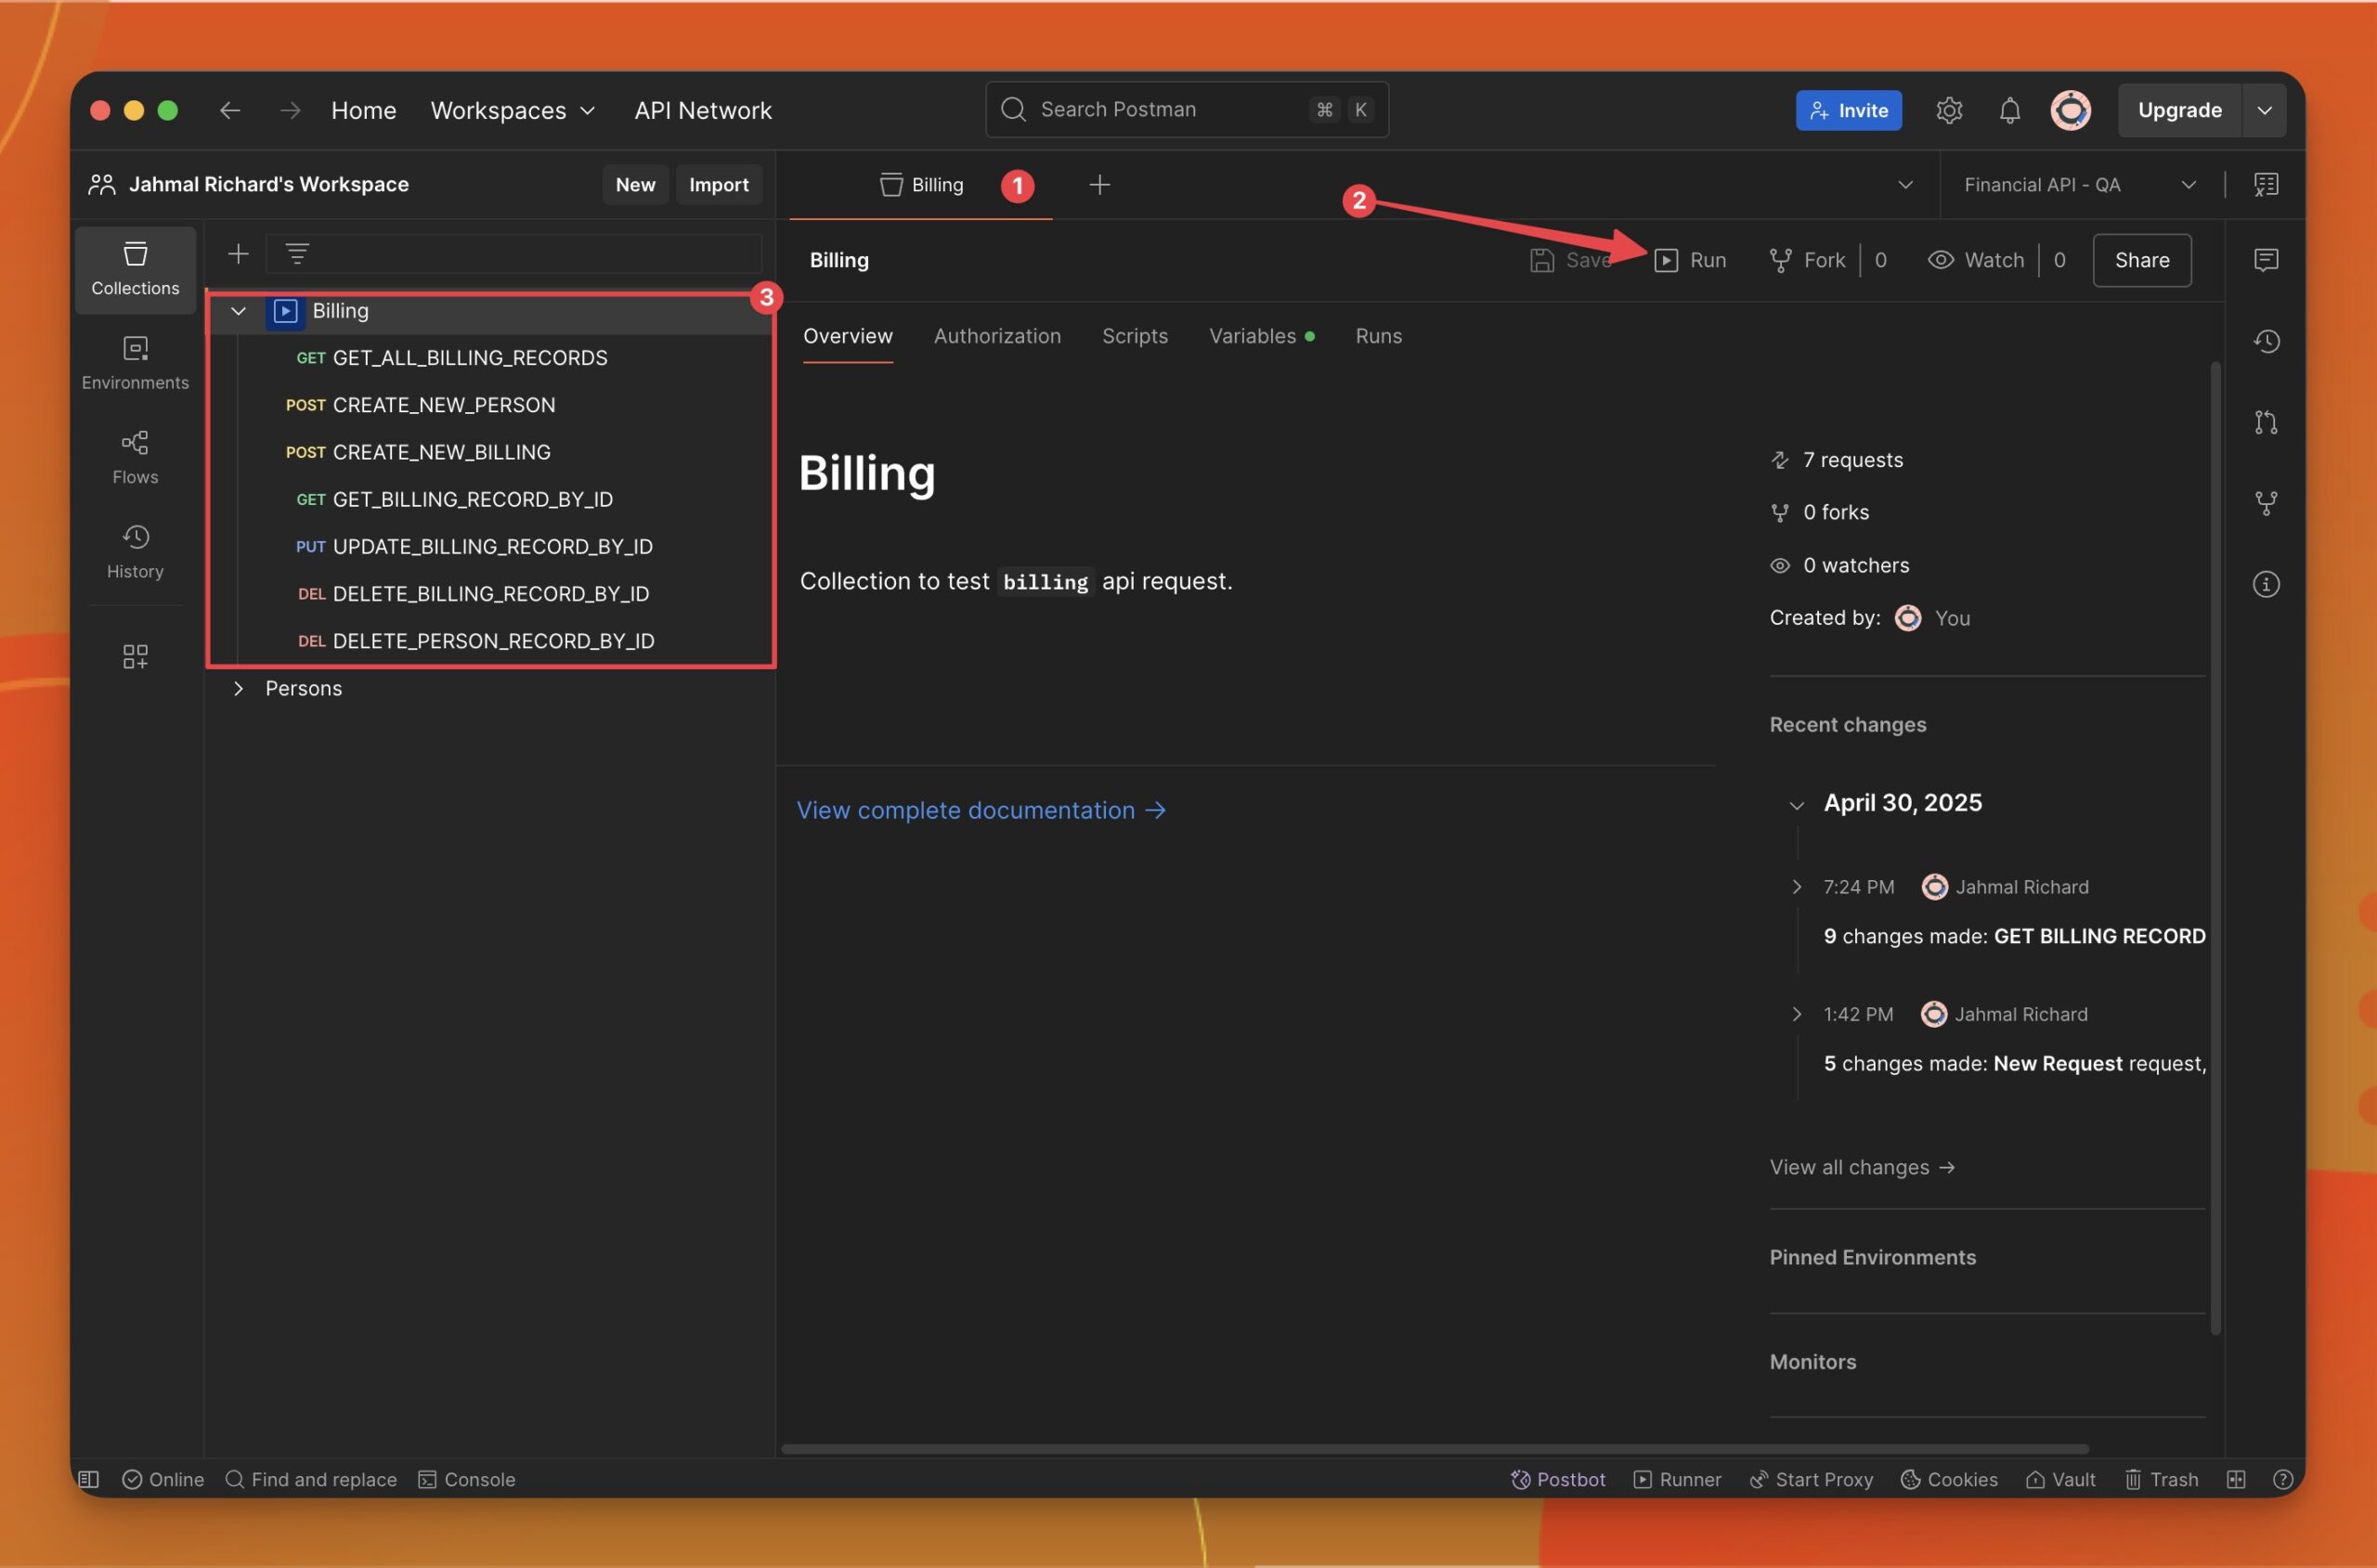This screenshot has width=2377, height=1568.
Task: Open the settings gear icon
Action: click(x=1948, y=110)
